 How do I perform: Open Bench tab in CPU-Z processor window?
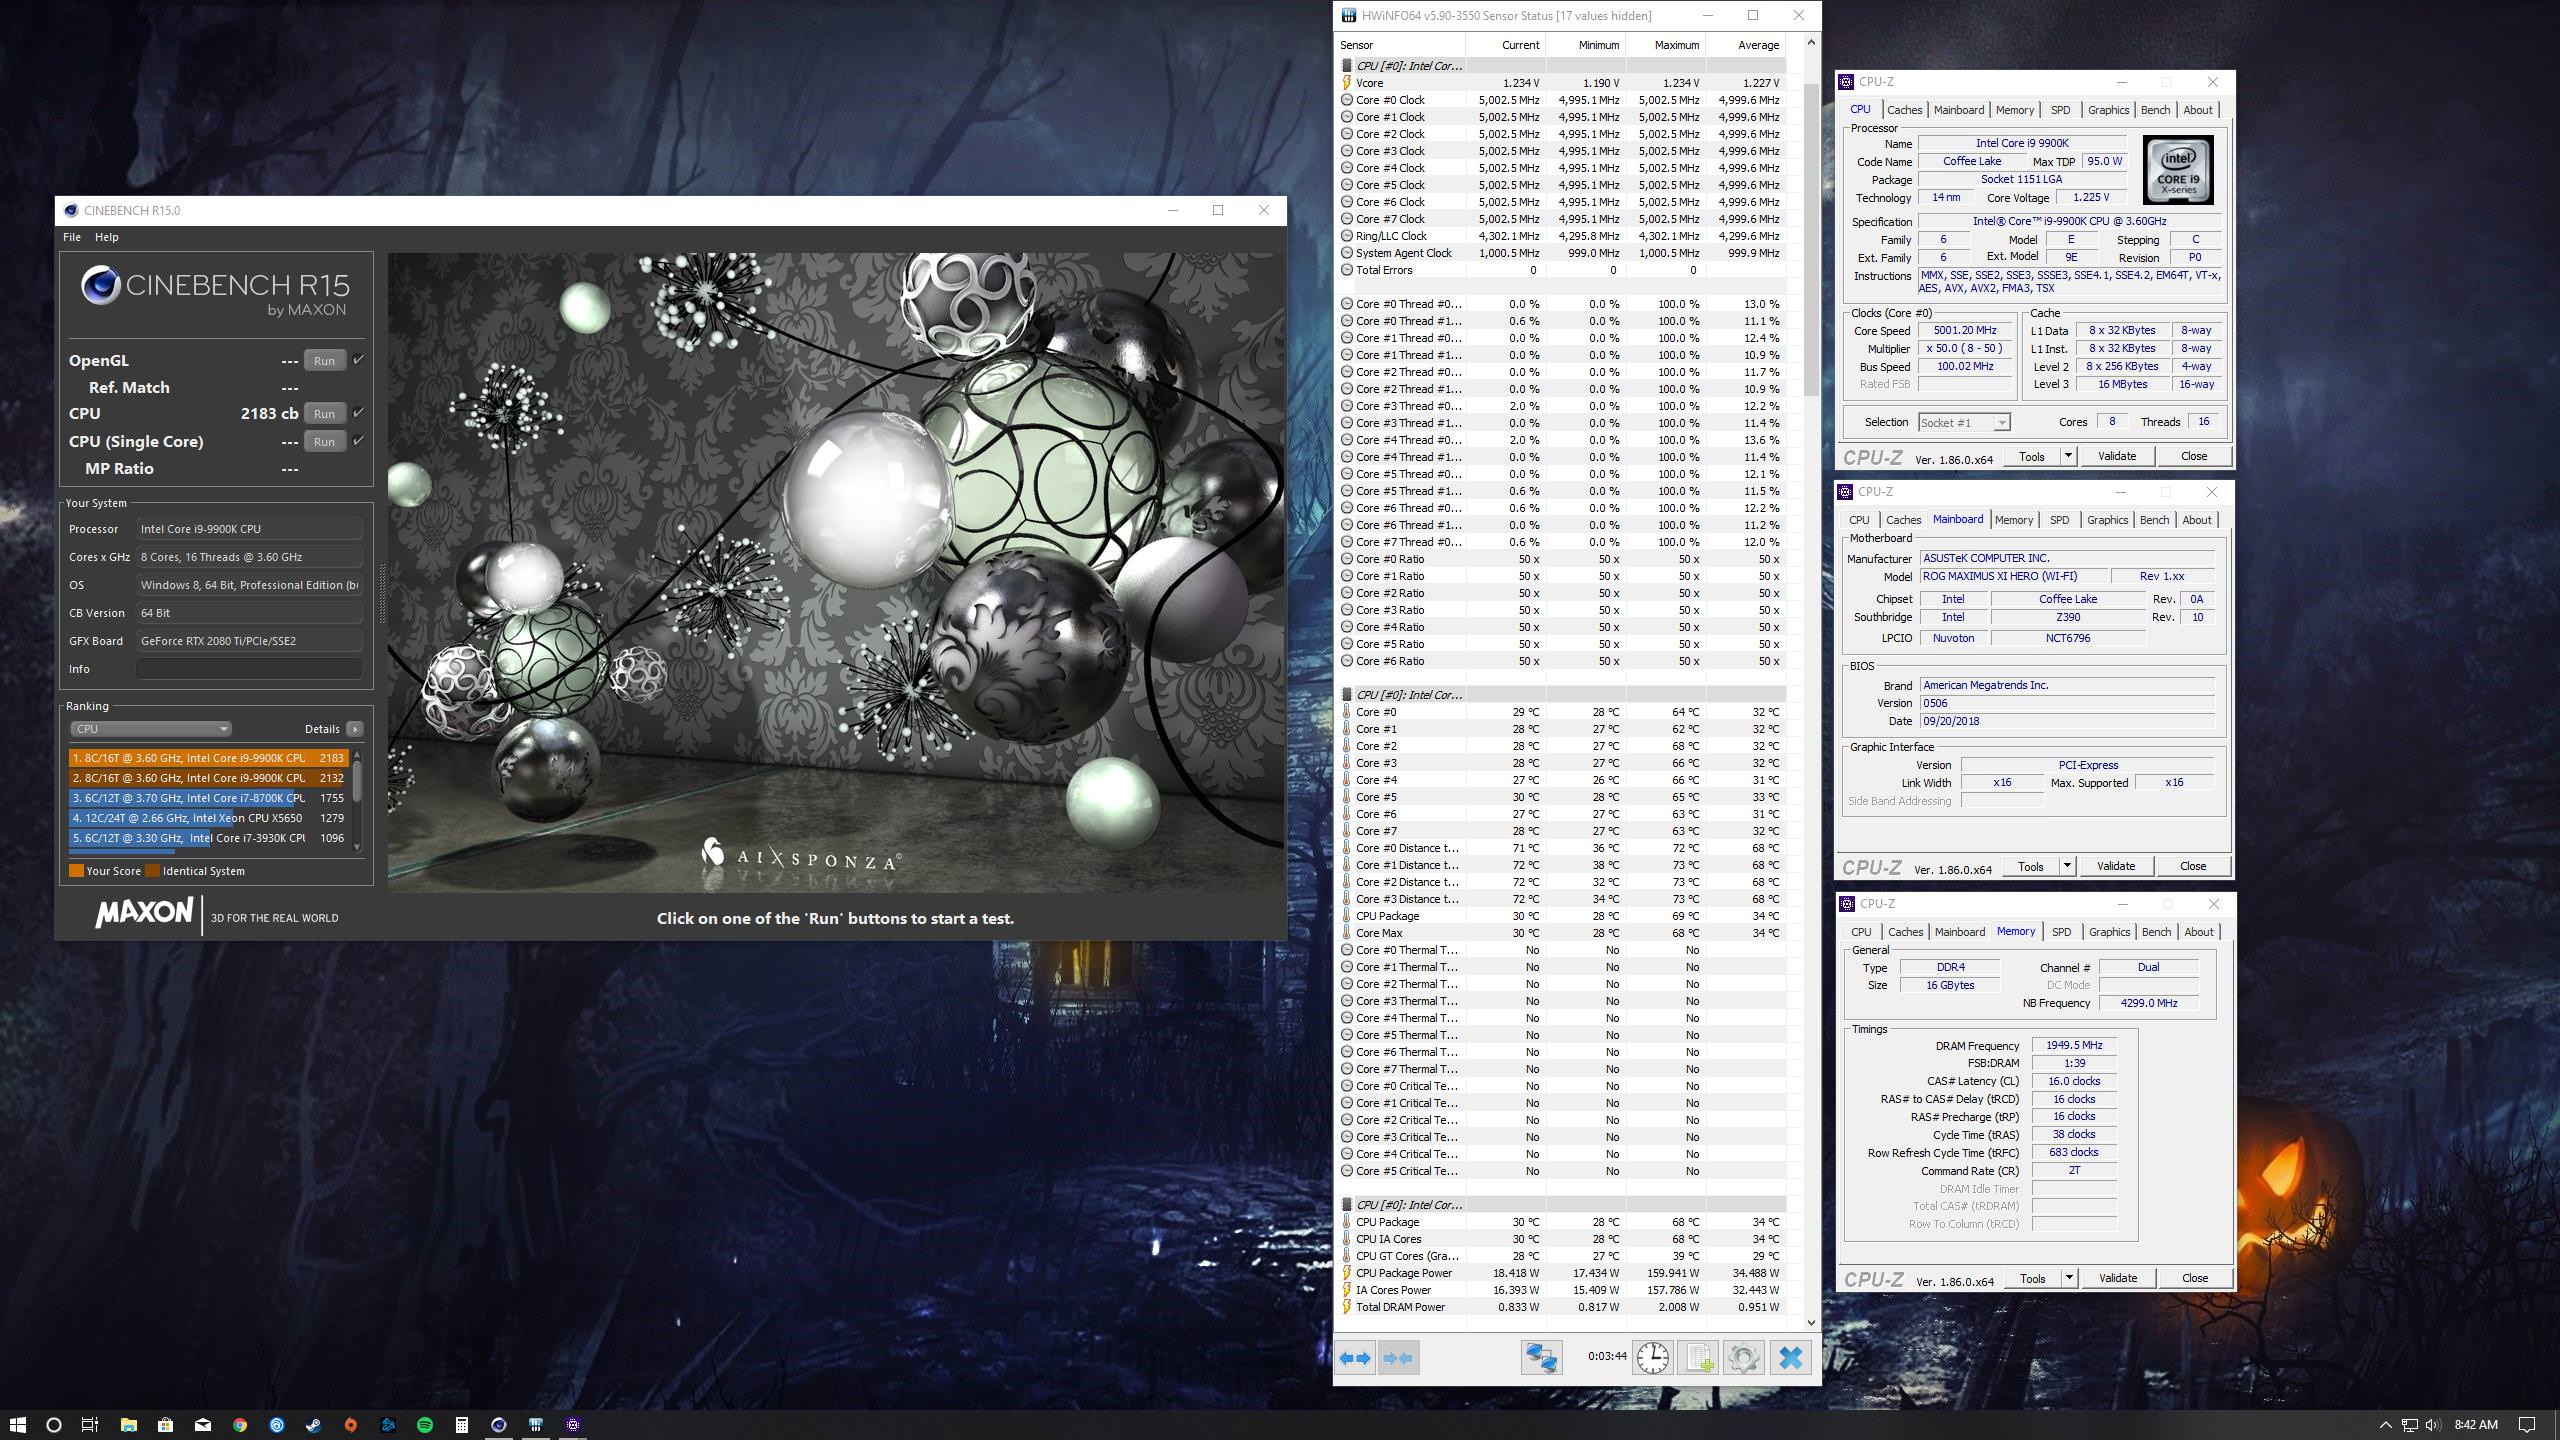coord(2155,110)
